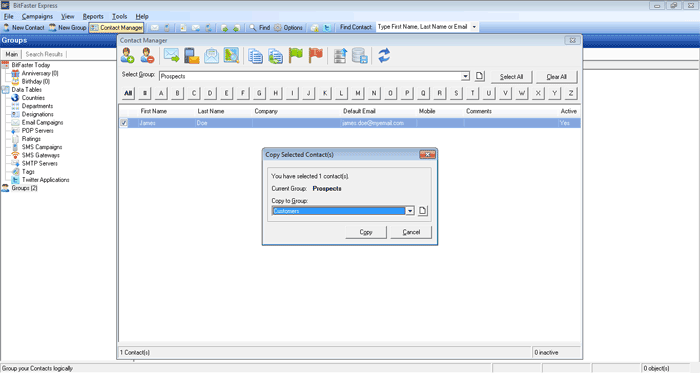Click the remove contact icon with red minus
Viewport: 700px width, 373px height.
tap(147, 56)
